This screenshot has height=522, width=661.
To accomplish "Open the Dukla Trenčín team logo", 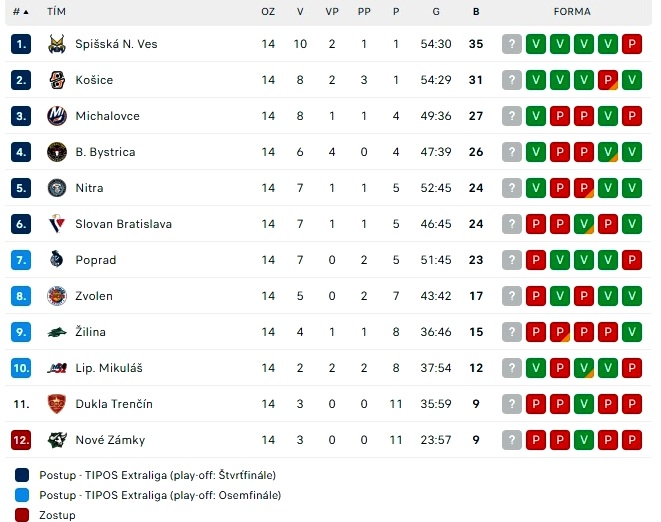I will 56,404.
